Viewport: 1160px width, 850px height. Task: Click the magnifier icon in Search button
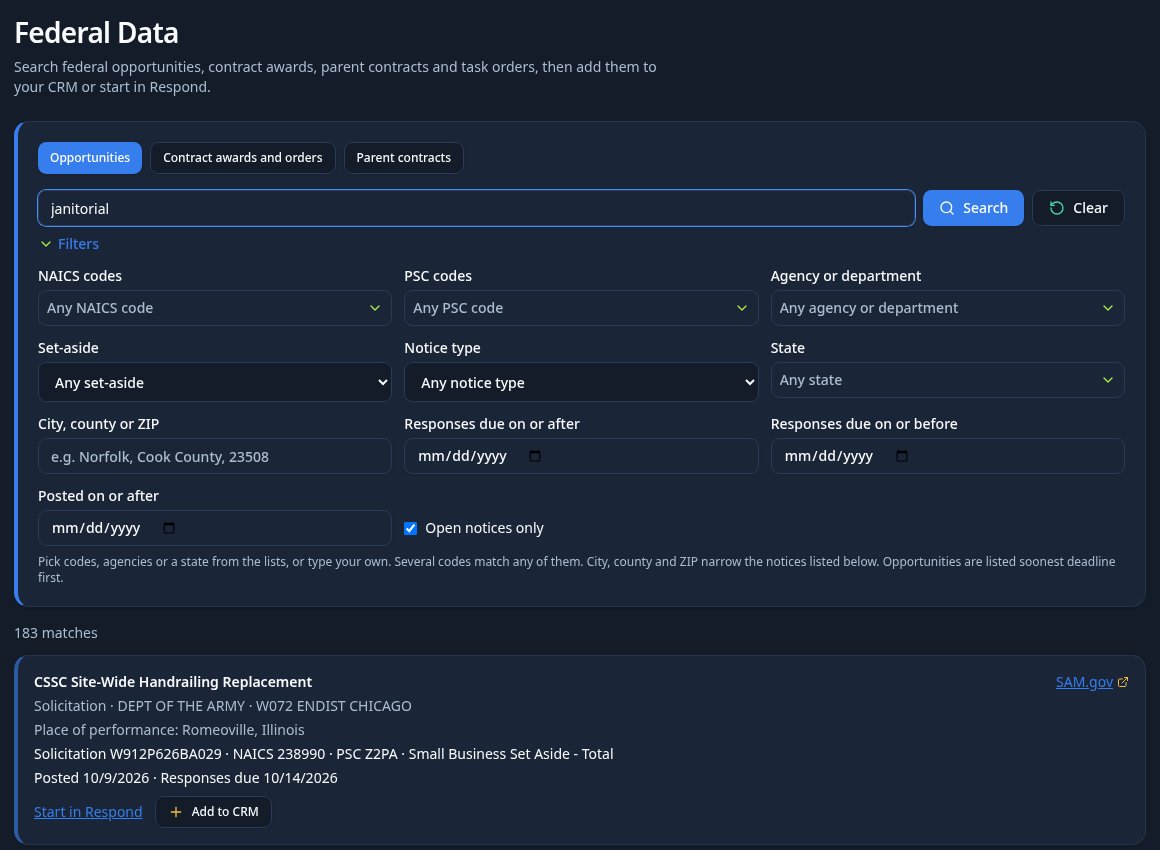pos(946,209)
